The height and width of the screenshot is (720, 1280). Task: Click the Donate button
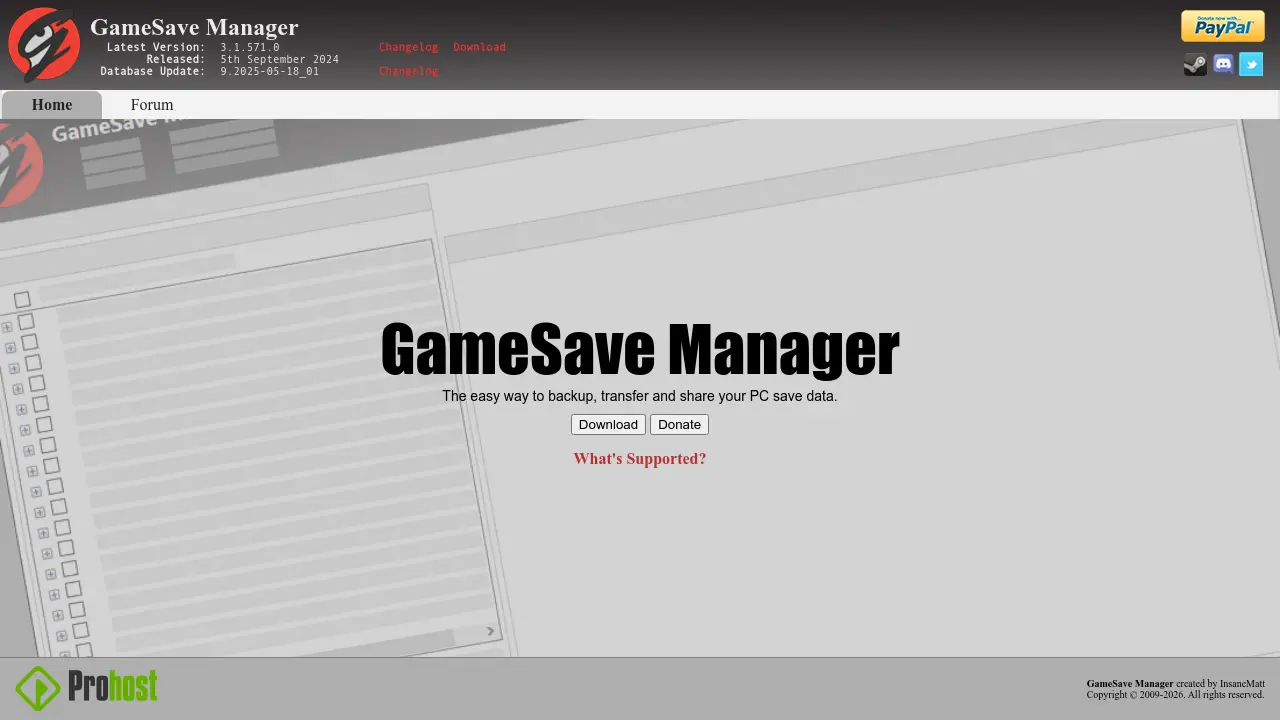pos(679,425)
